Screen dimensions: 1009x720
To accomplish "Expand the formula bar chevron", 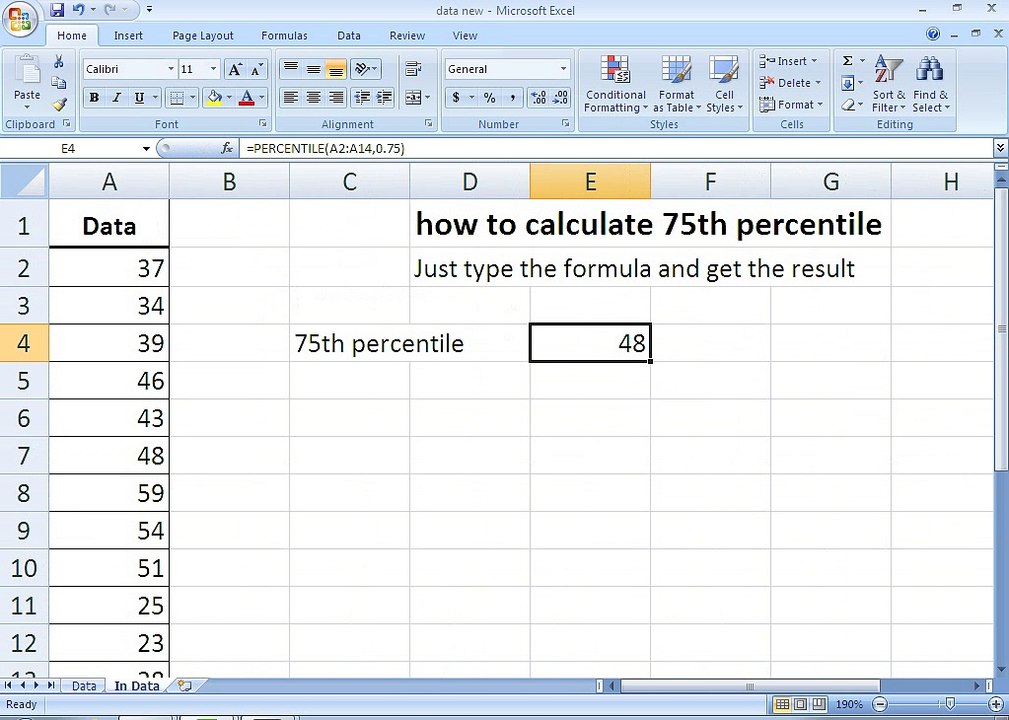I will (x=1000, y=149).
